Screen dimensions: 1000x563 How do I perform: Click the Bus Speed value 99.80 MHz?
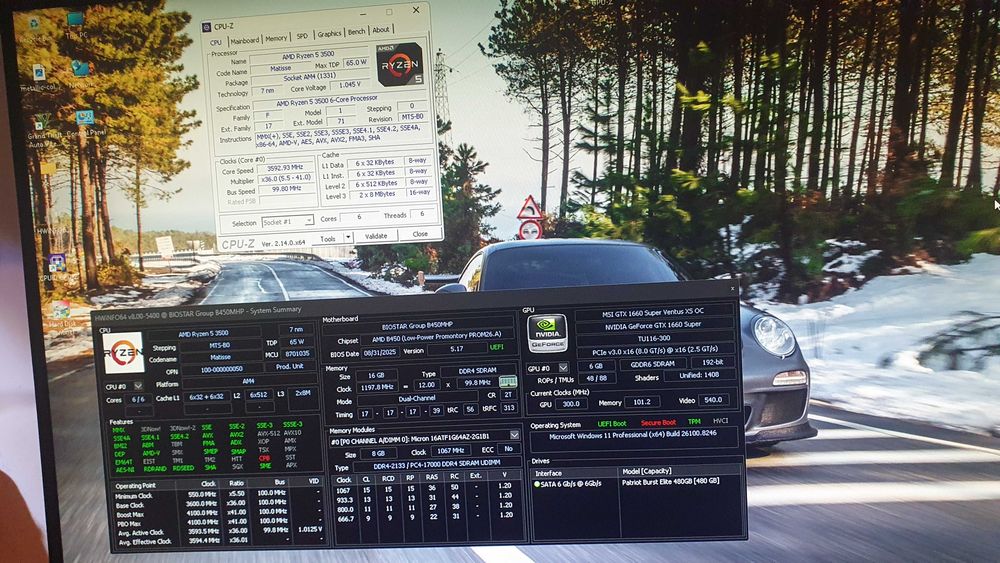click(x=286, y=189)
